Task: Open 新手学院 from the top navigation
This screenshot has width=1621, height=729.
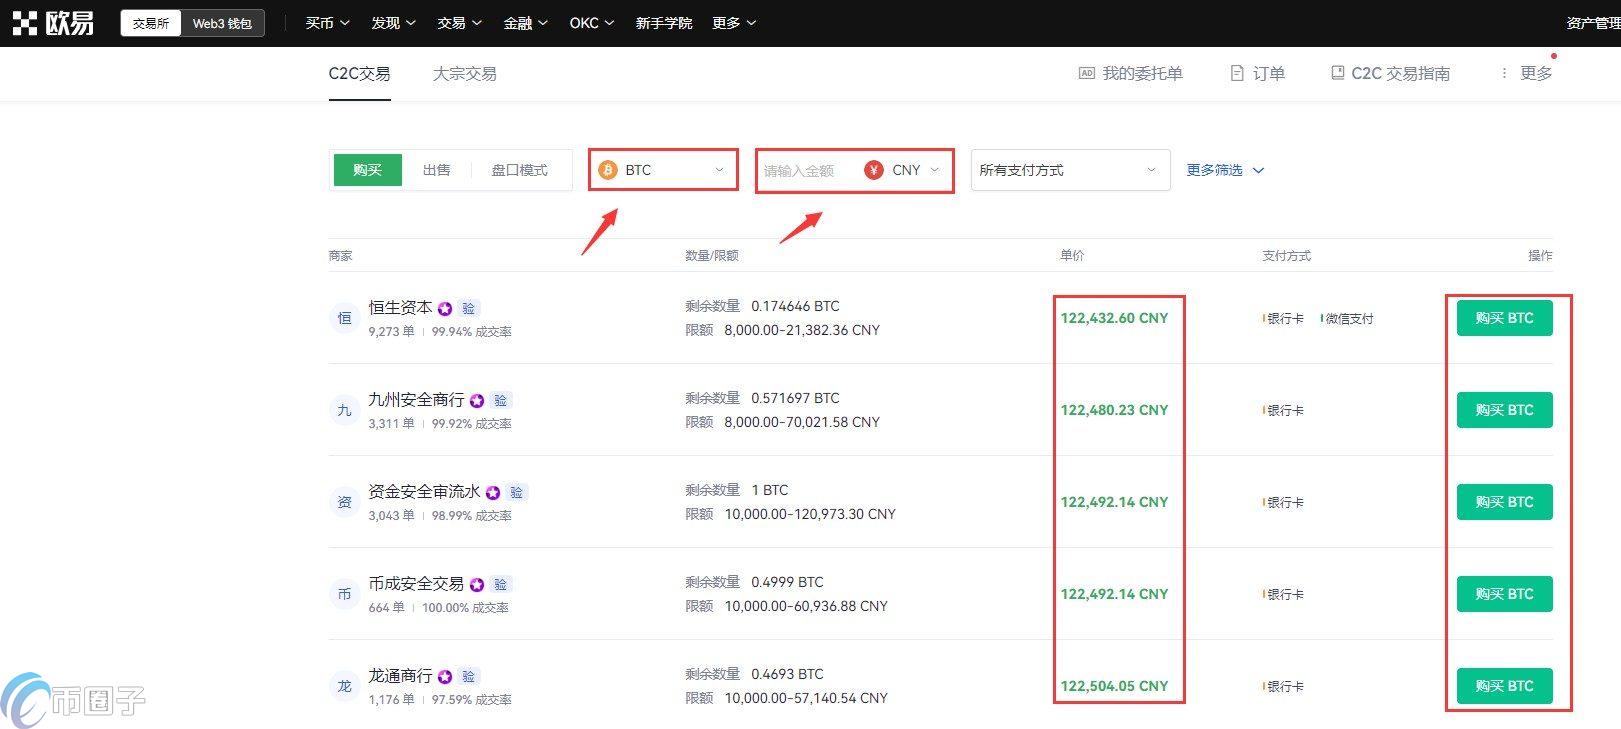Action: [664, 23]
